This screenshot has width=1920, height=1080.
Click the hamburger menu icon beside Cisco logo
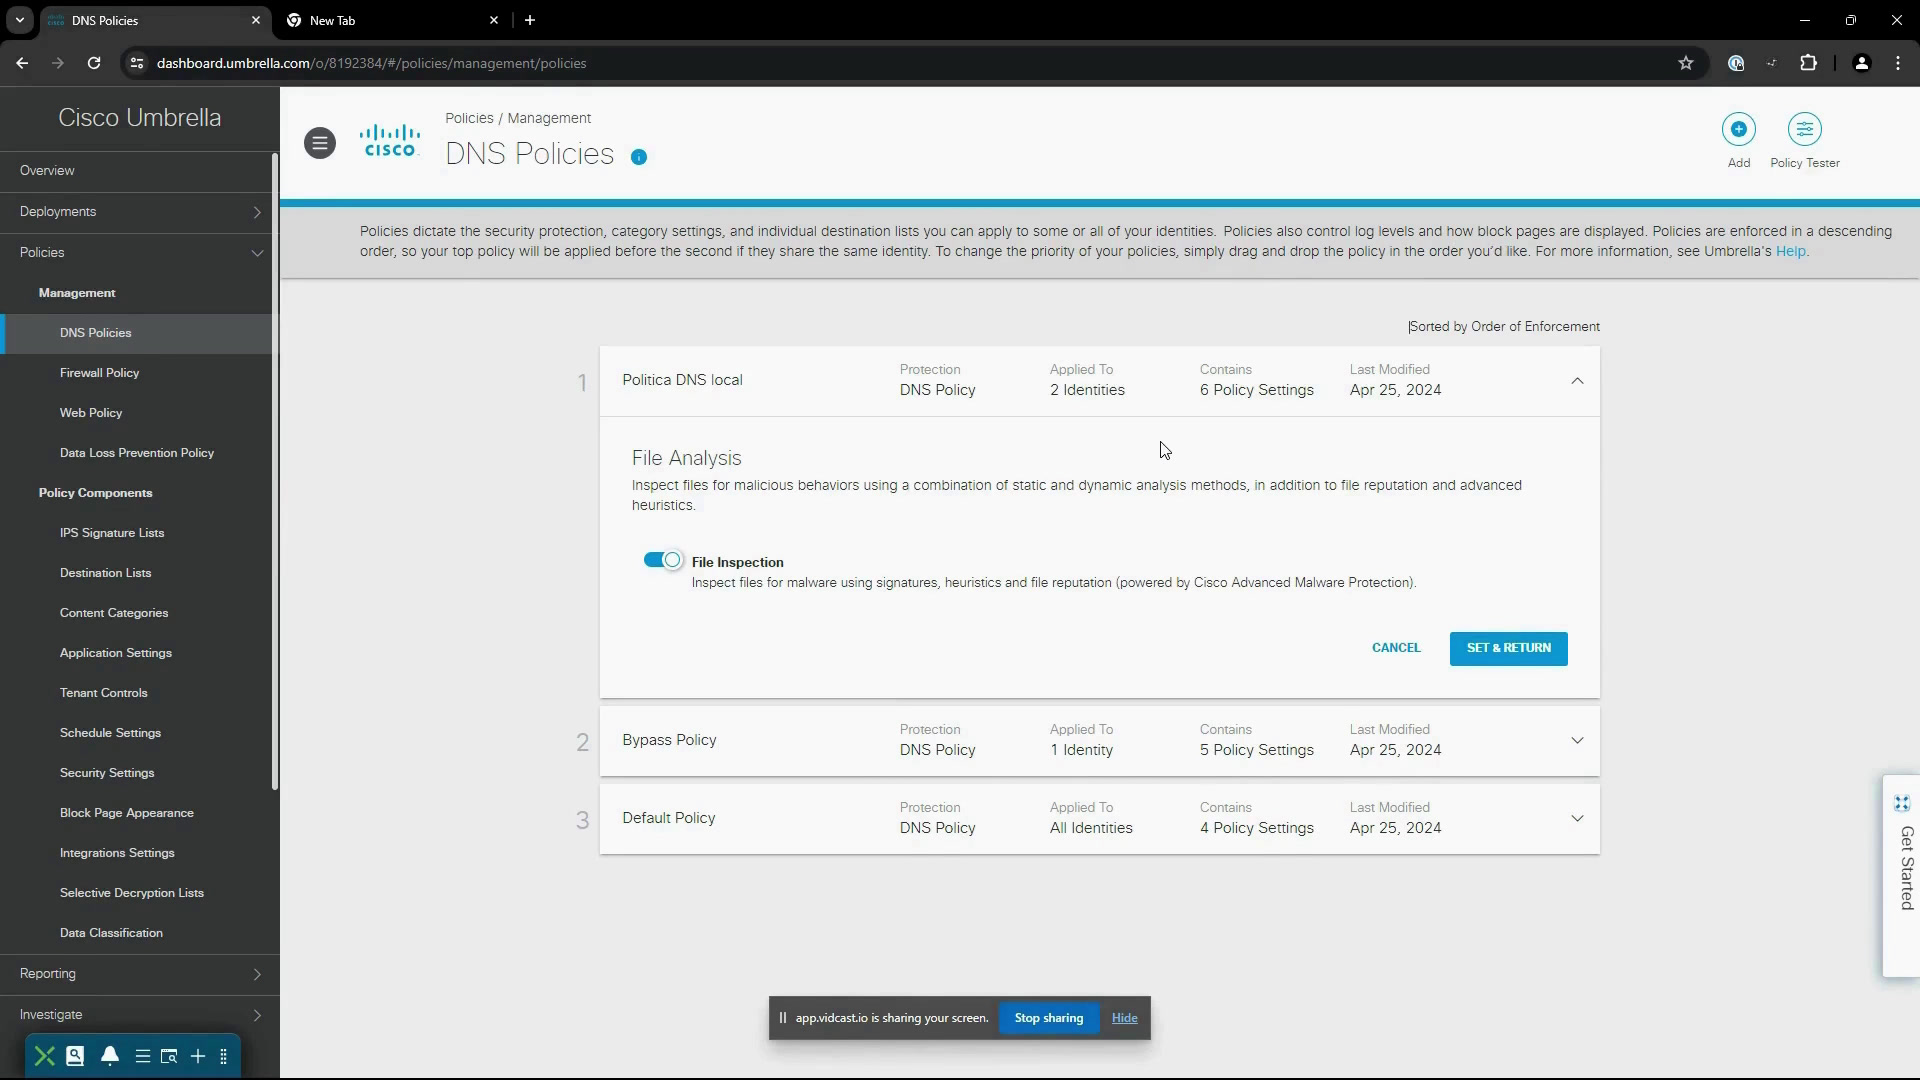point(320,143)
